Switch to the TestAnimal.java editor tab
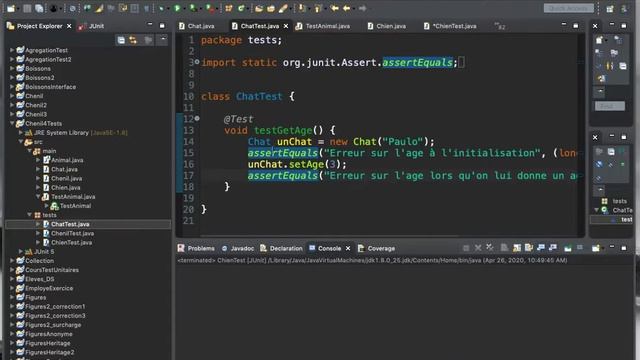This screenshot has width=640, height=360. click(x=322, y=26)
